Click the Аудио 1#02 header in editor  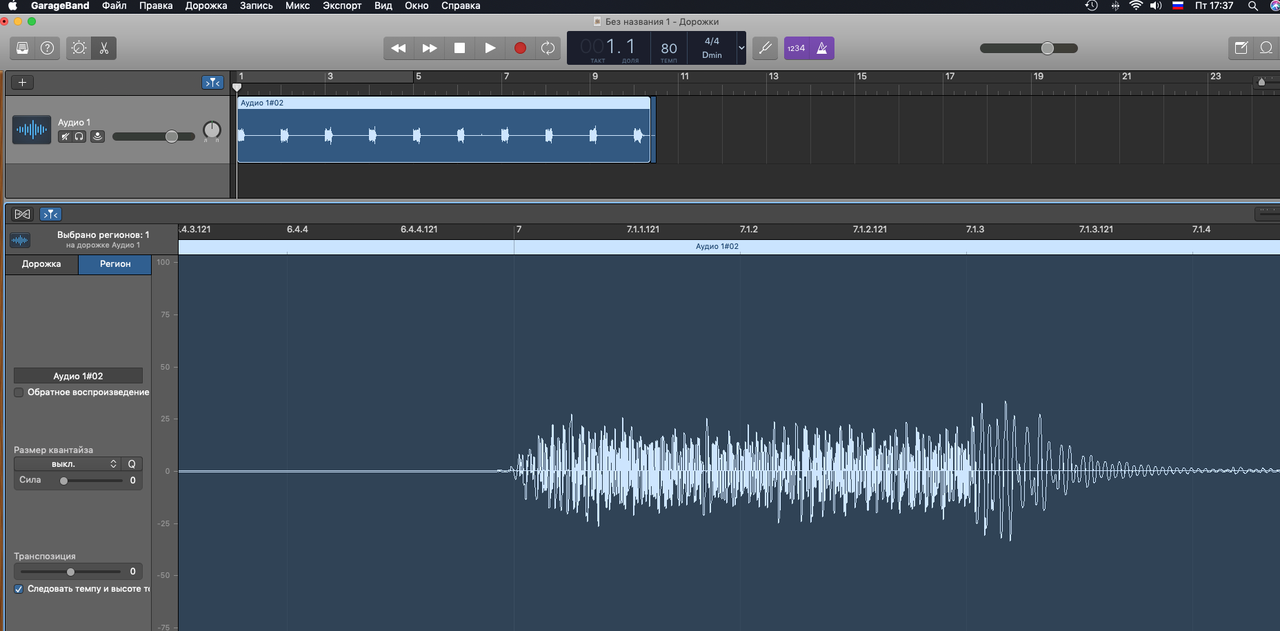click(x=717, y=246)
